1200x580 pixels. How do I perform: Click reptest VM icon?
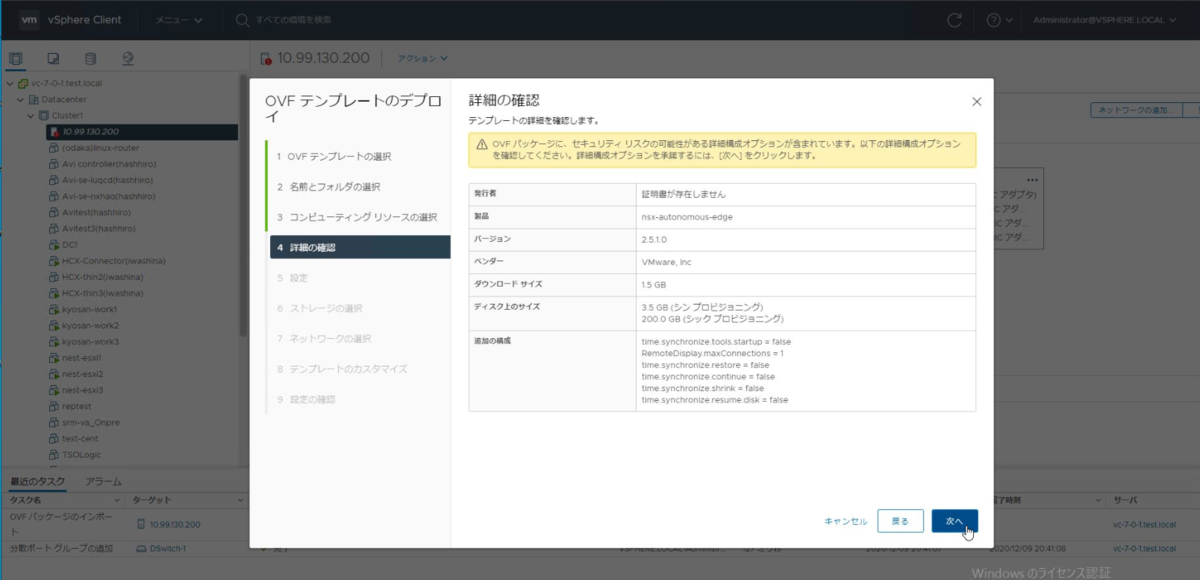(x=54, y=406)
